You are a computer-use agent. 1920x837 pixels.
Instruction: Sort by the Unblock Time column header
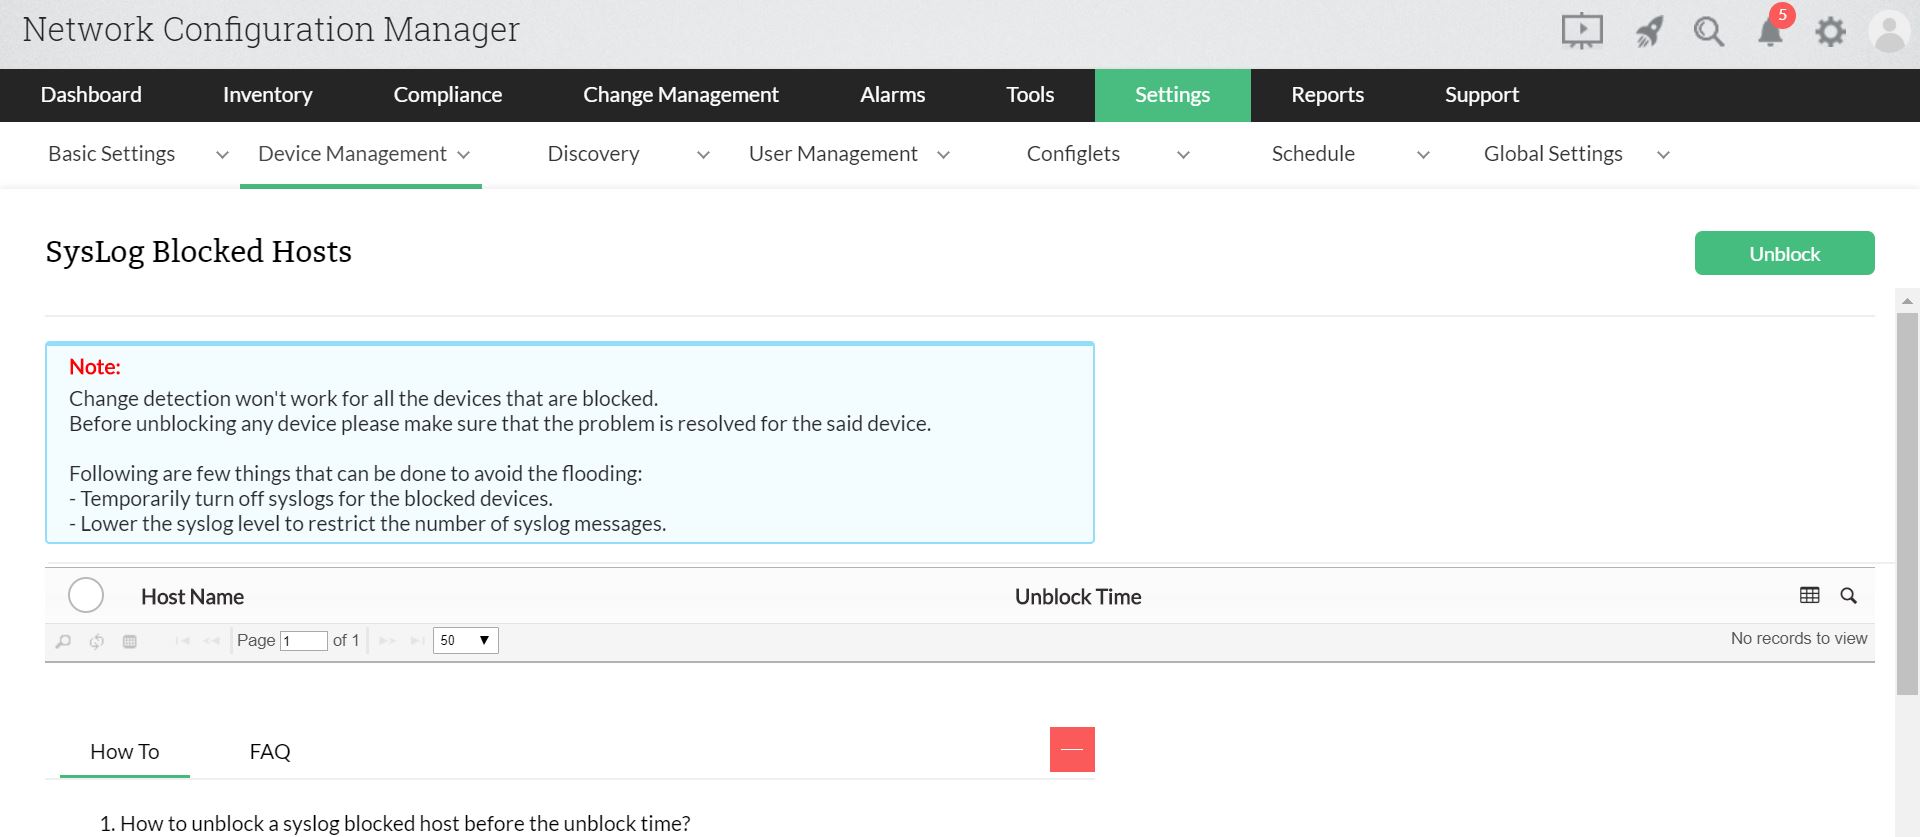(x=1077, y=597)
